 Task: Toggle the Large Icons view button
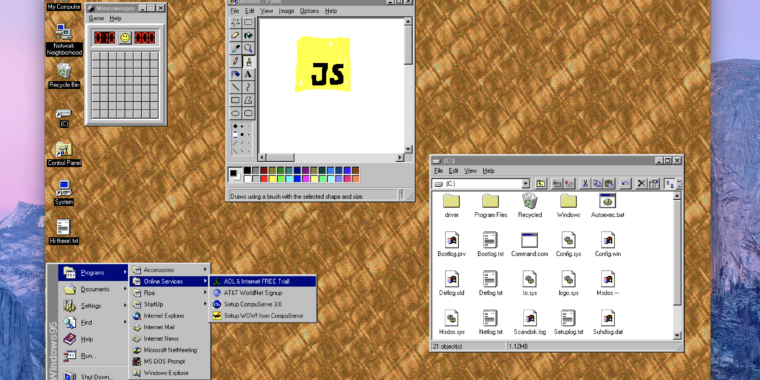[670, 184]
